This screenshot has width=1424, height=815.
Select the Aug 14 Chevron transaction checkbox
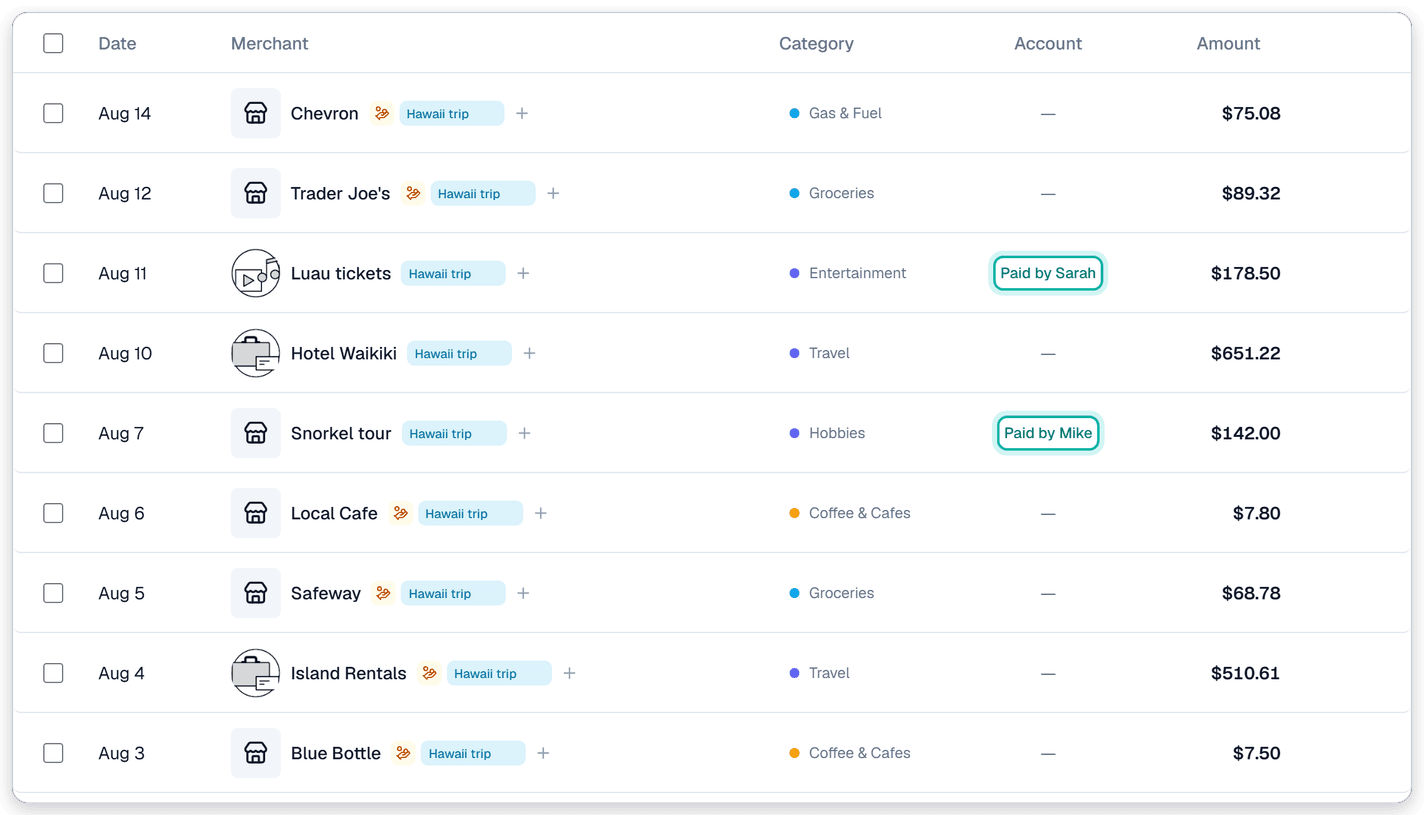(53, 113)
